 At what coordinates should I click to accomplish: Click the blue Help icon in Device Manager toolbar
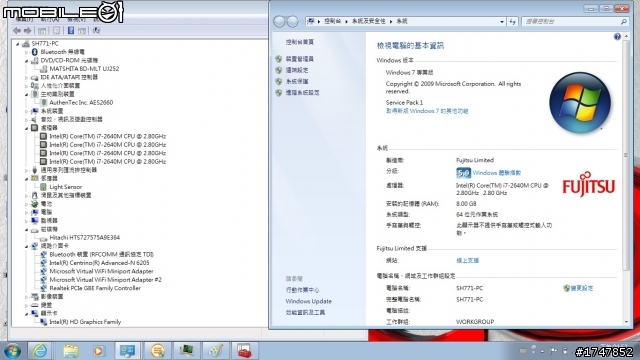click(x=71, y=31)
